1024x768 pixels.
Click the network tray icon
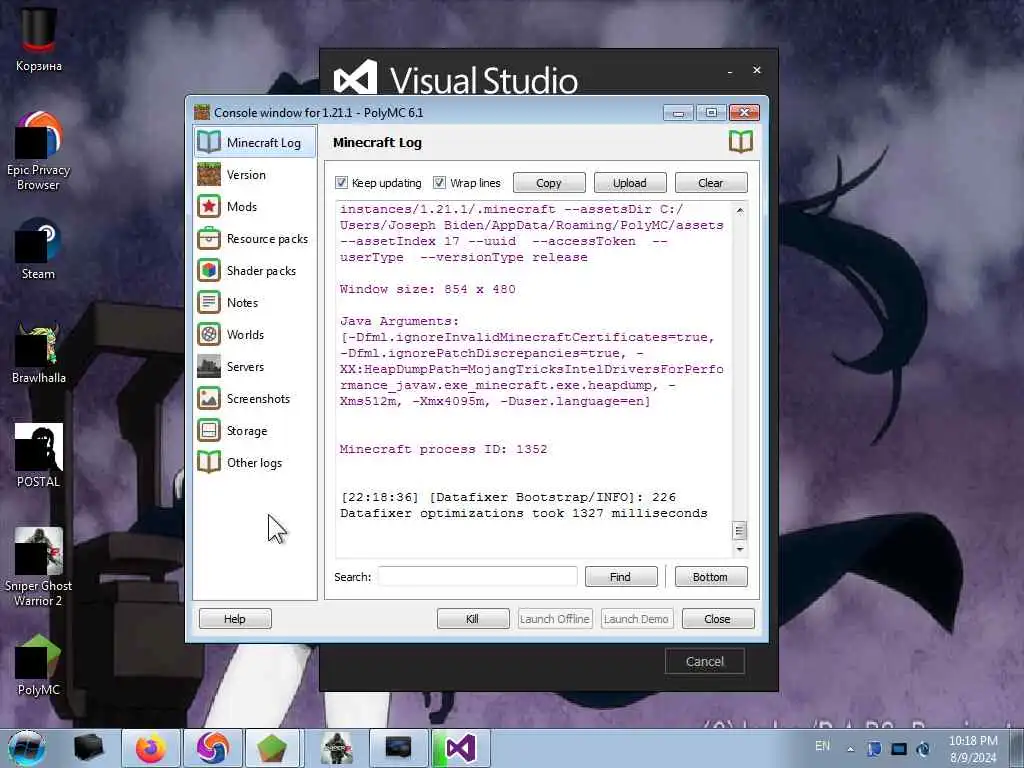pos(899,749)
